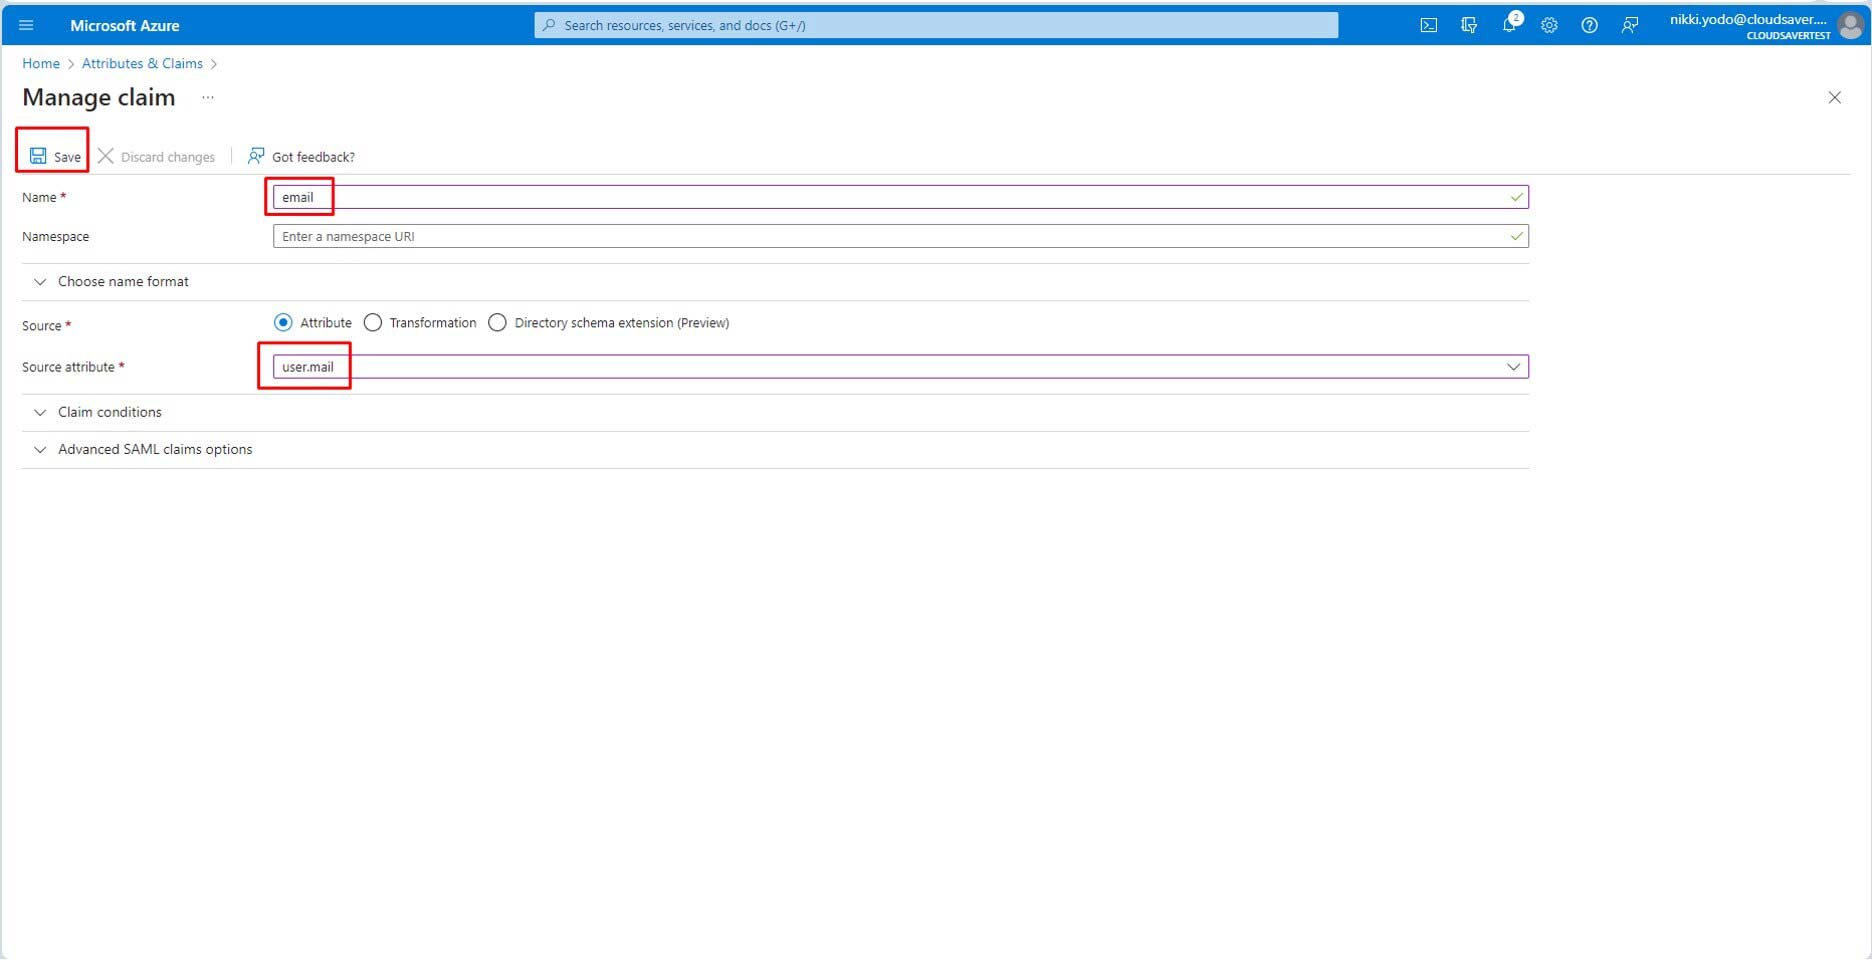
Task: Open the notifications bell
Action: point(1509,25)
